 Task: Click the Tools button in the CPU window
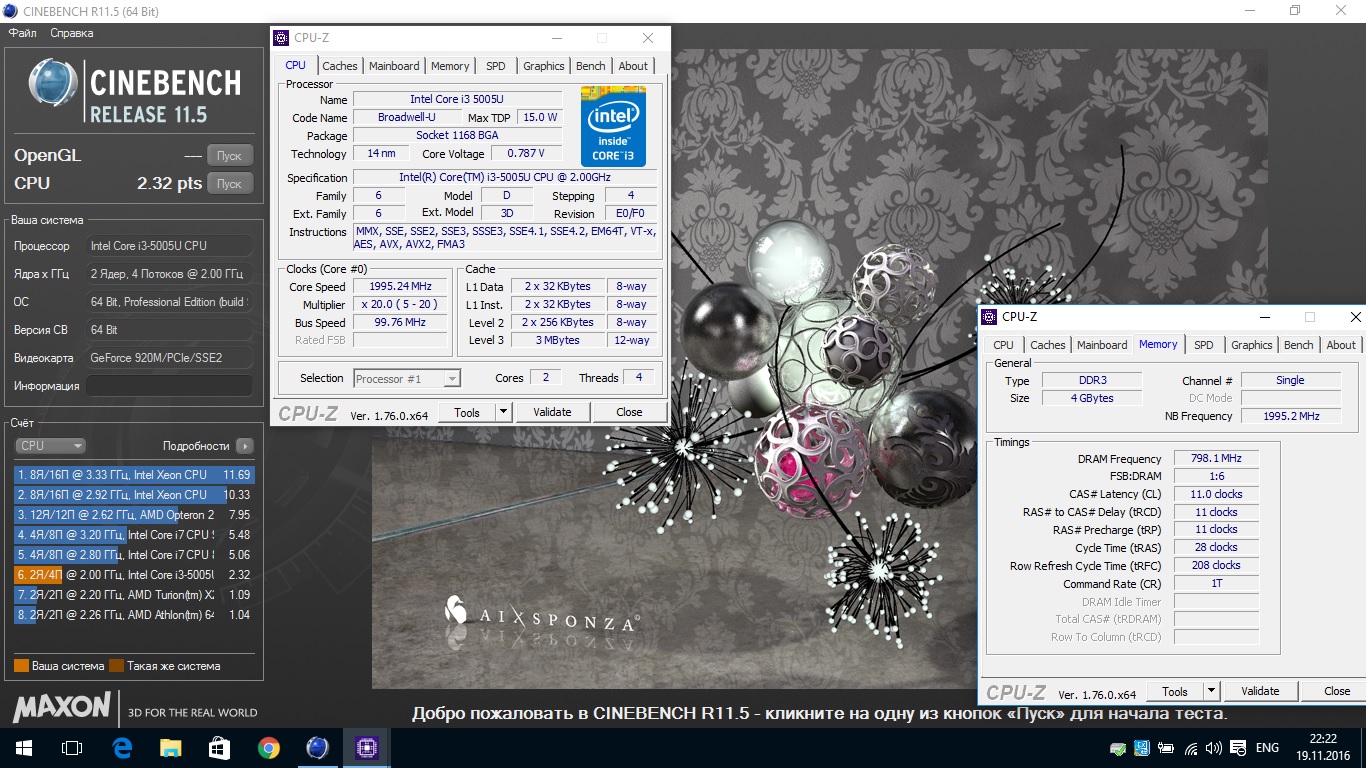tap(467, 412)
